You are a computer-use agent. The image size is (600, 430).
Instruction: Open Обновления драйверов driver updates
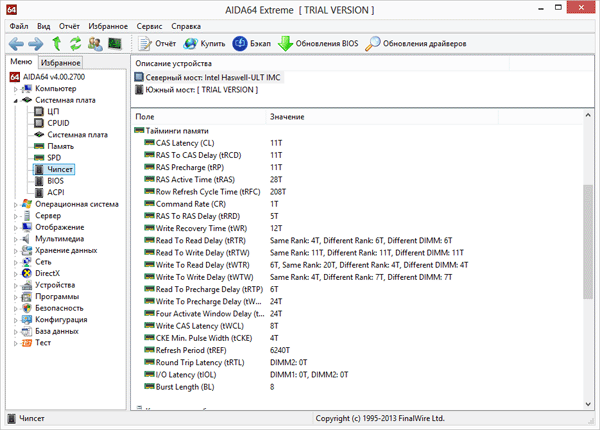416,44
